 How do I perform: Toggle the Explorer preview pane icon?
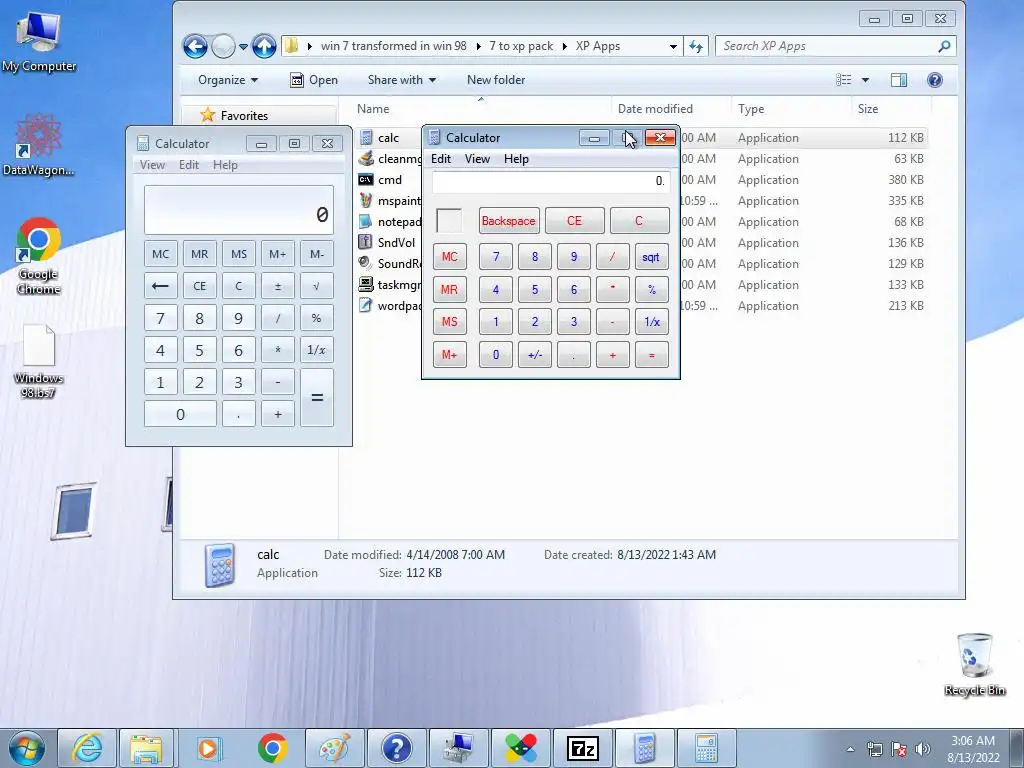(x=899, y=80)
